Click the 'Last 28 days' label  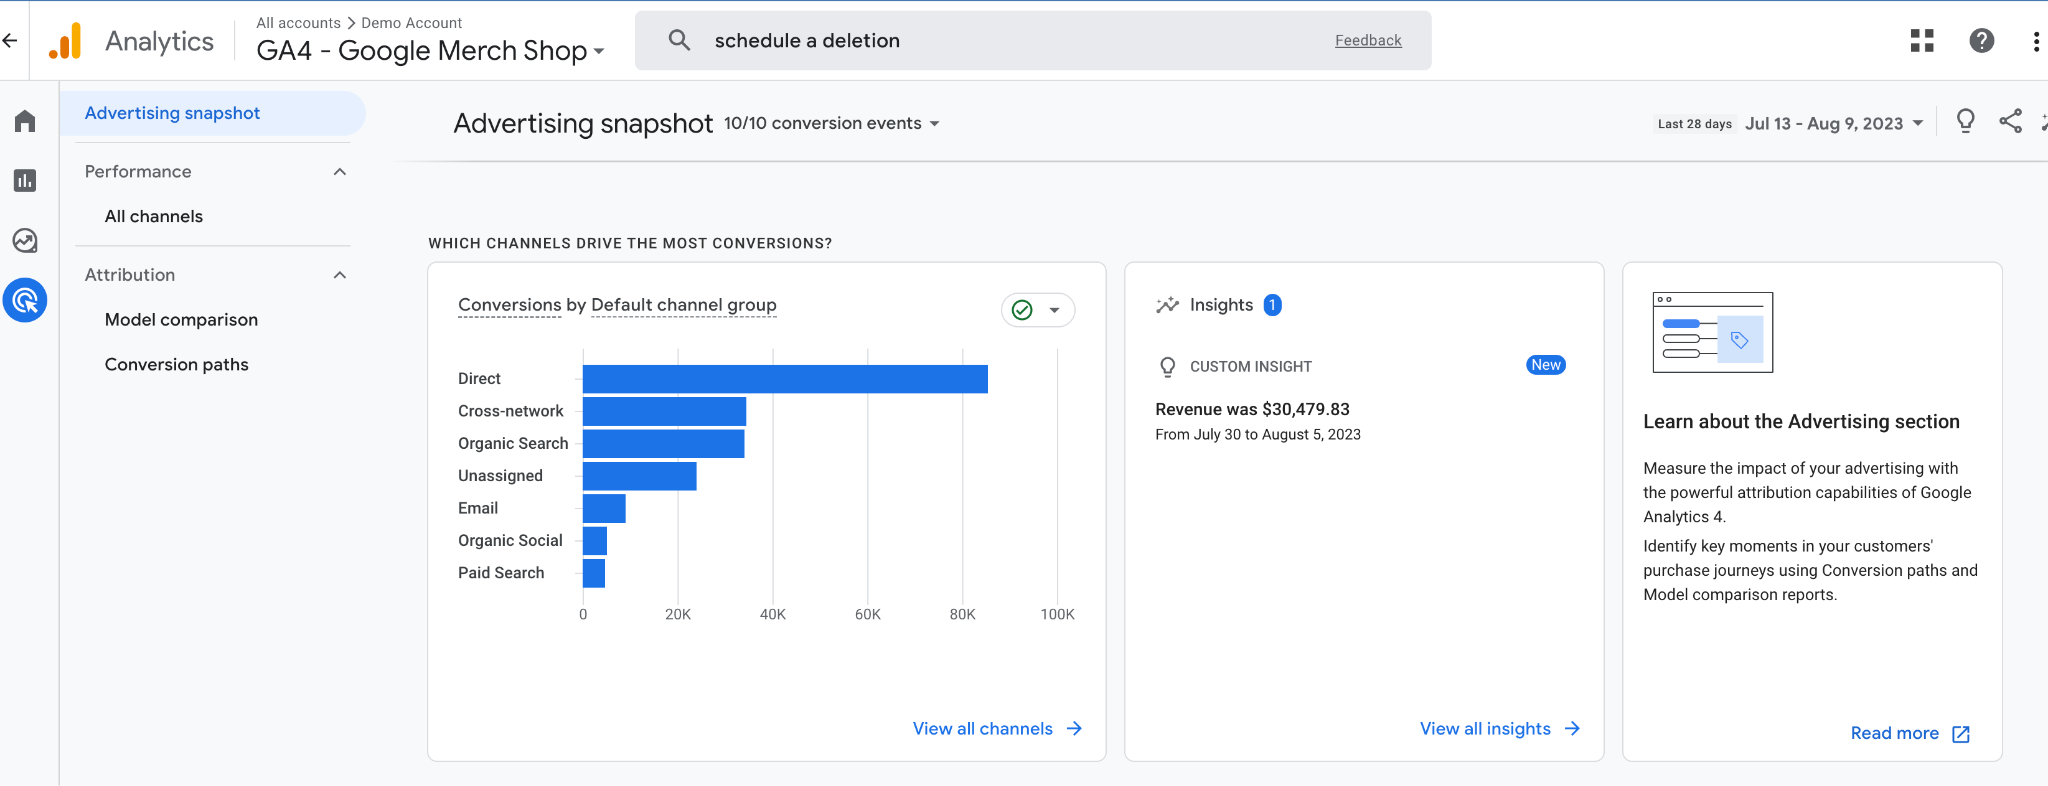click(x=1695, y=124)
